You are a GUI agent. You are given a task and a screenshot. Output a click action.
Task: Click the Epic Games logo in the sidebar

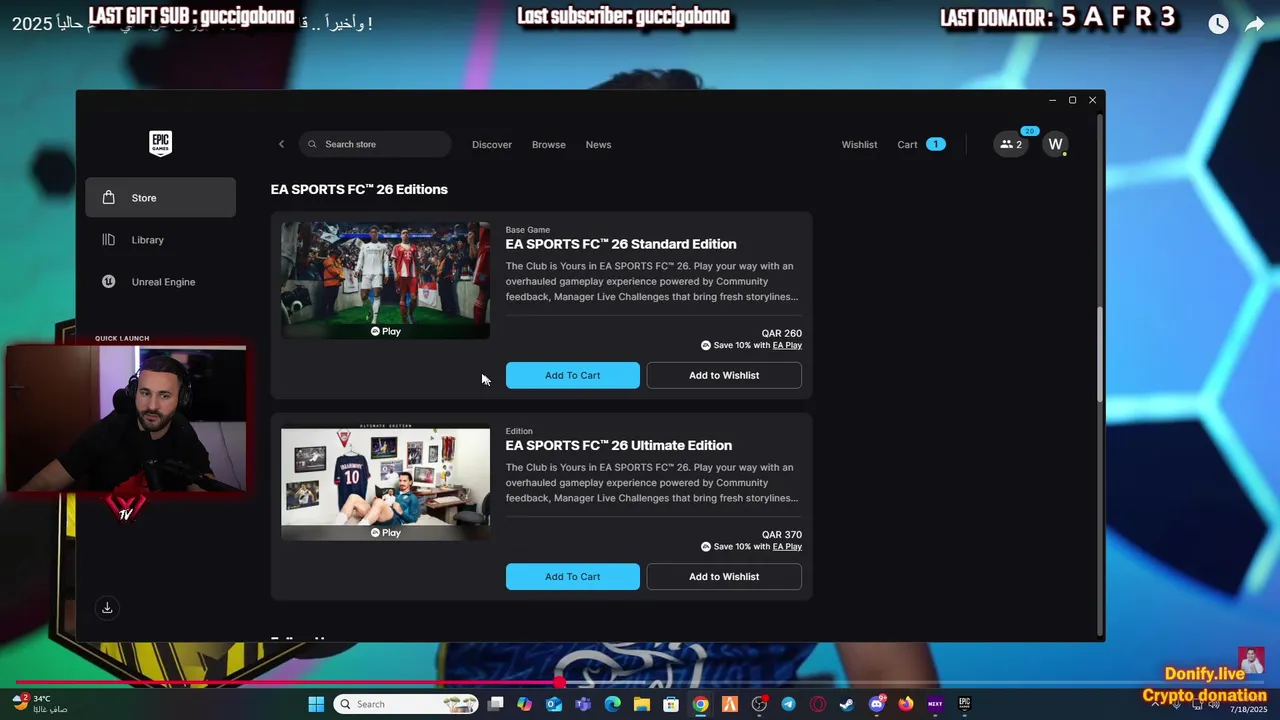[x=160, y=143]
